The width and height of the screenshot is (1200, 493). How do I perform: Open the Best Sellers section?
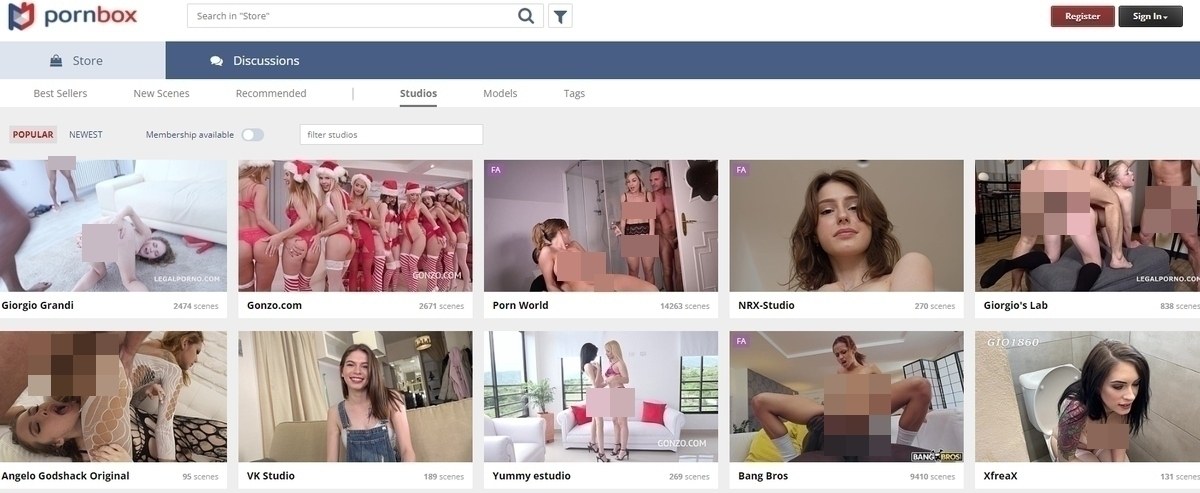pyautogui.click(x=60, y=93)
